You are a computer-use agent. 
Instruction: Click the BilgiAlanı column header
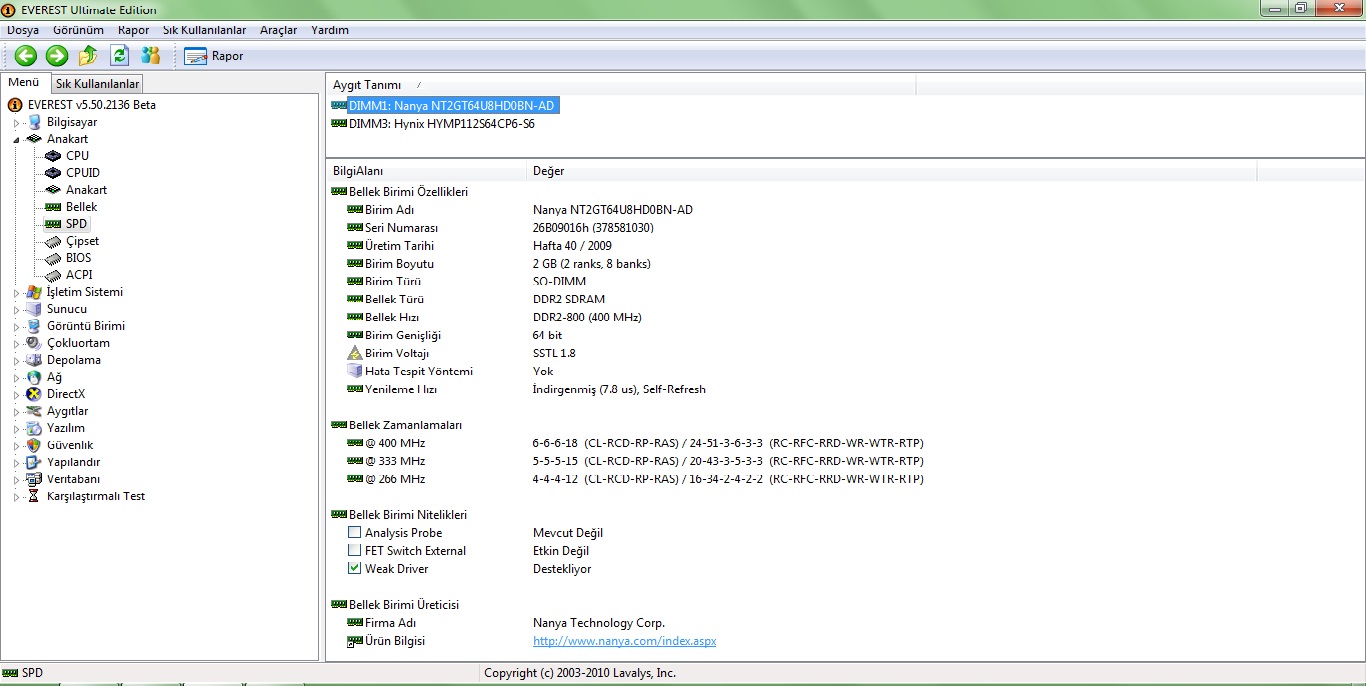(426, 171)
